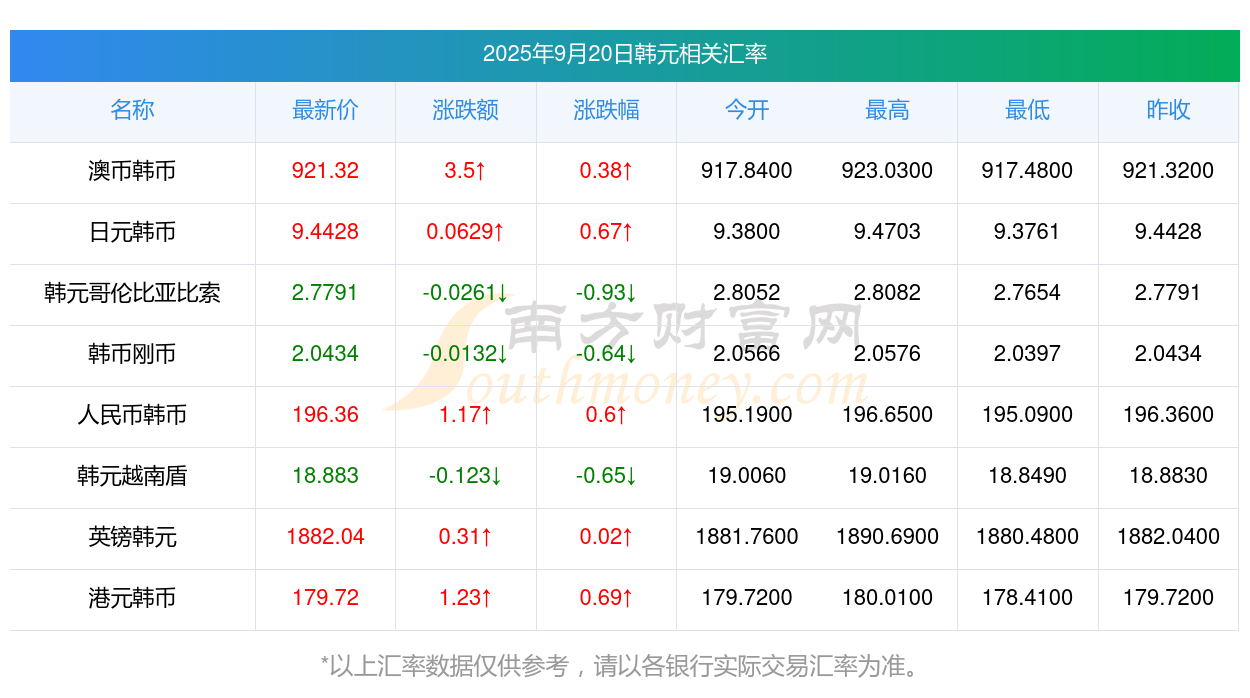Click the change percent -0.64↓

click(x=606, y=354)
